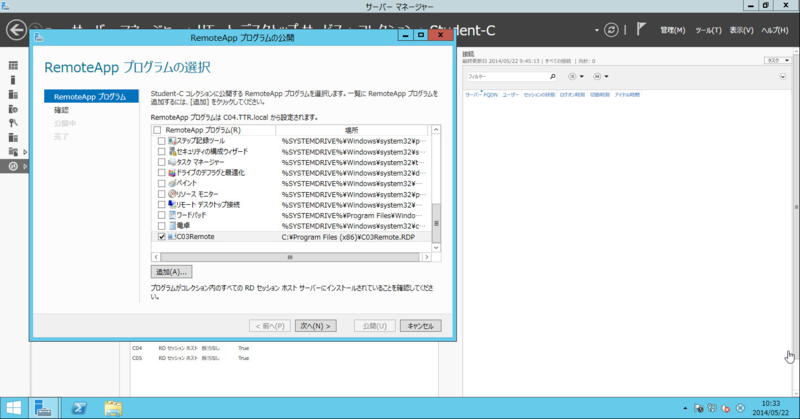
Task: Click the key-shaped icon in Server Manager sidebar
Action: 13,123
